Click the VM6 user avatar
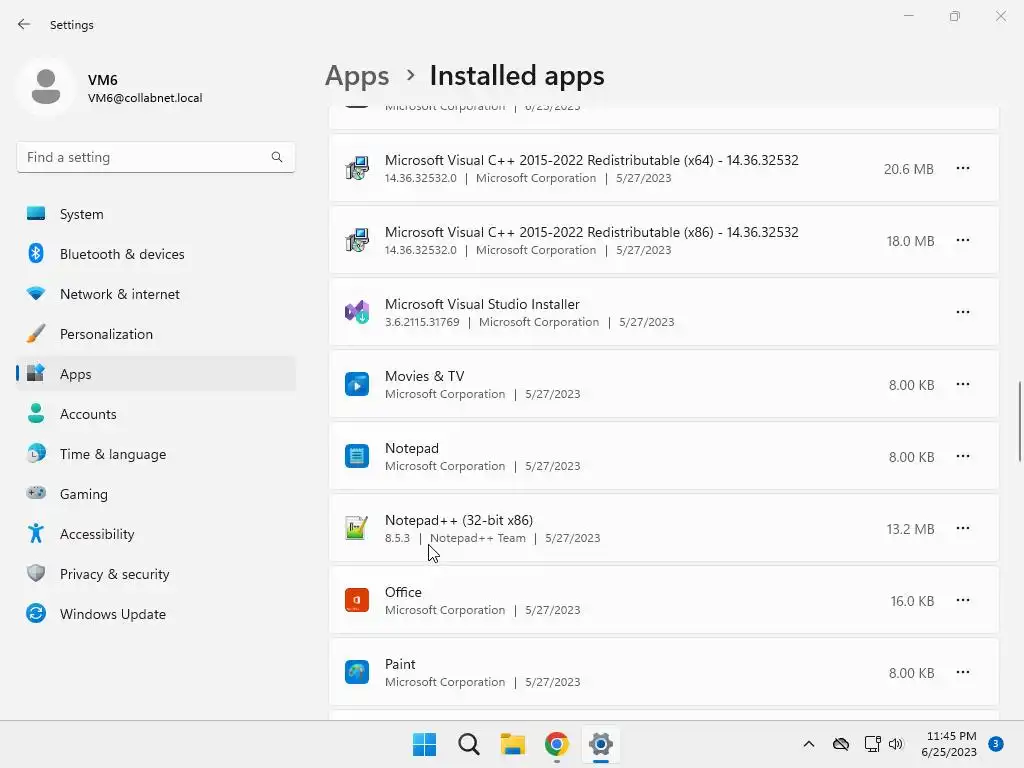Screen dimensions: 1024x768 [x=46, y=87]
